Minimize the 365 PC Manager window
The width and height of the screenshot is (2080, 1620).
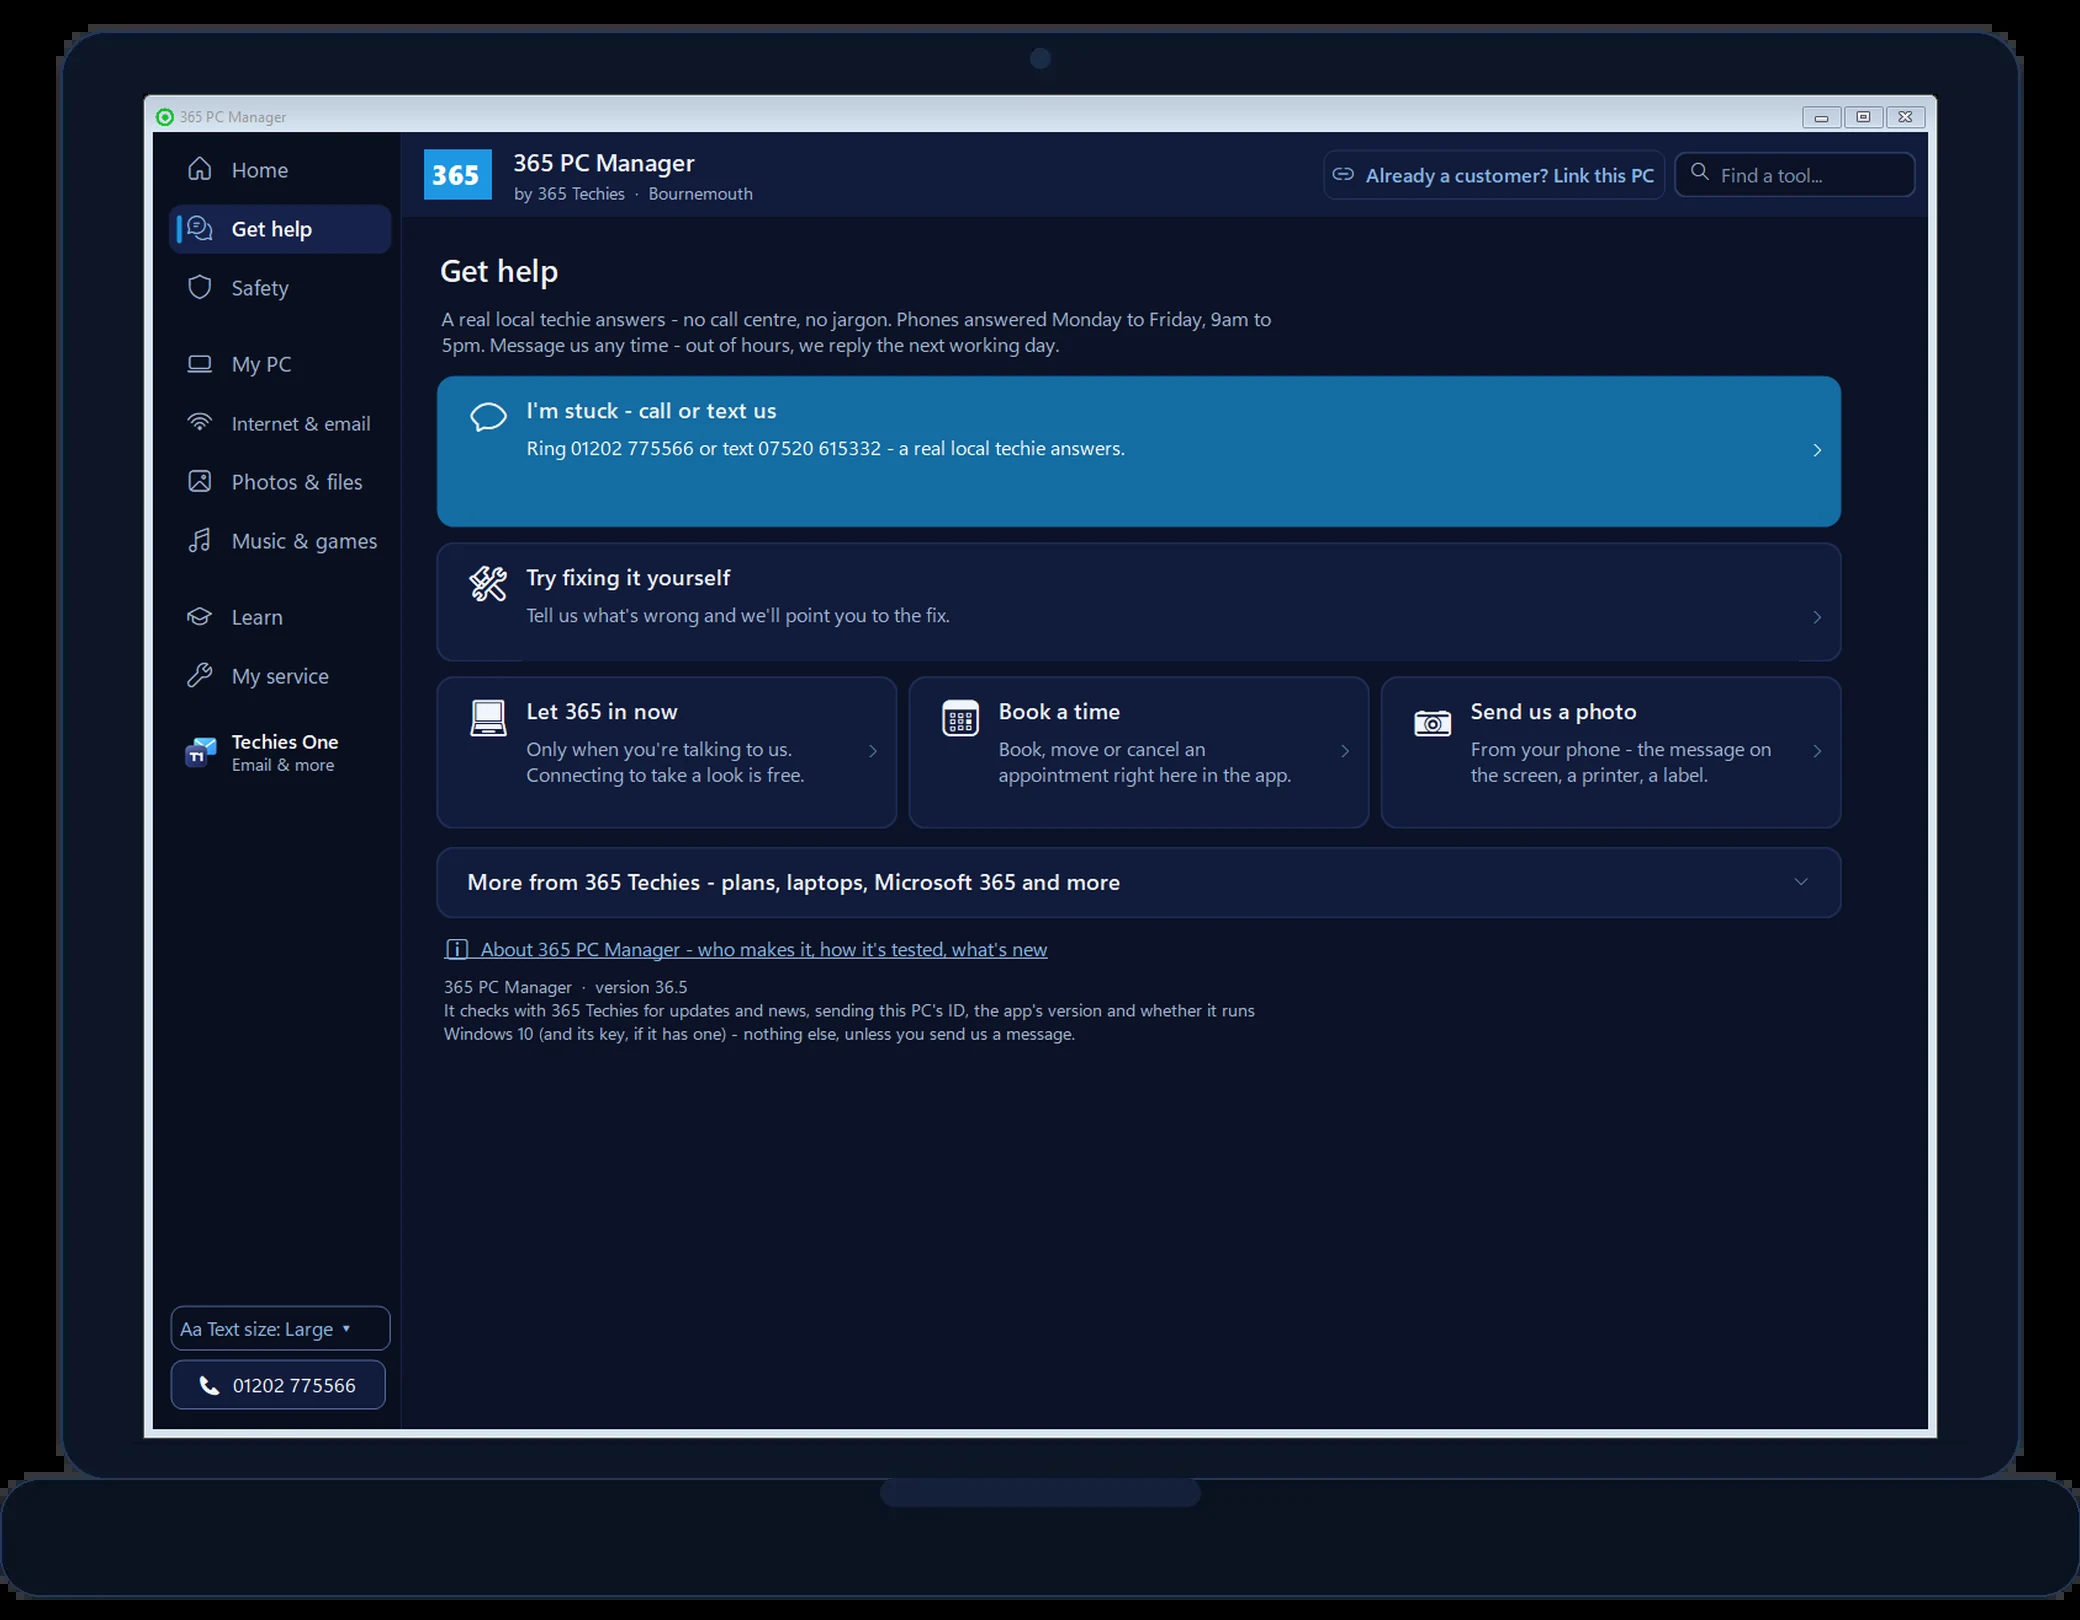pos(1821,117)
